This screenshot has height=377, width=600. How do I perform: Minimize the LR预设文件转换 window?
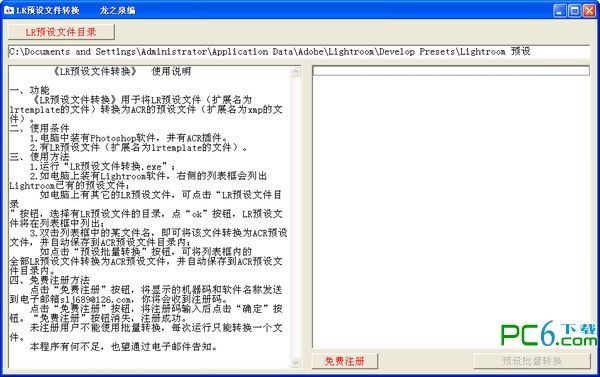[560, 10]
